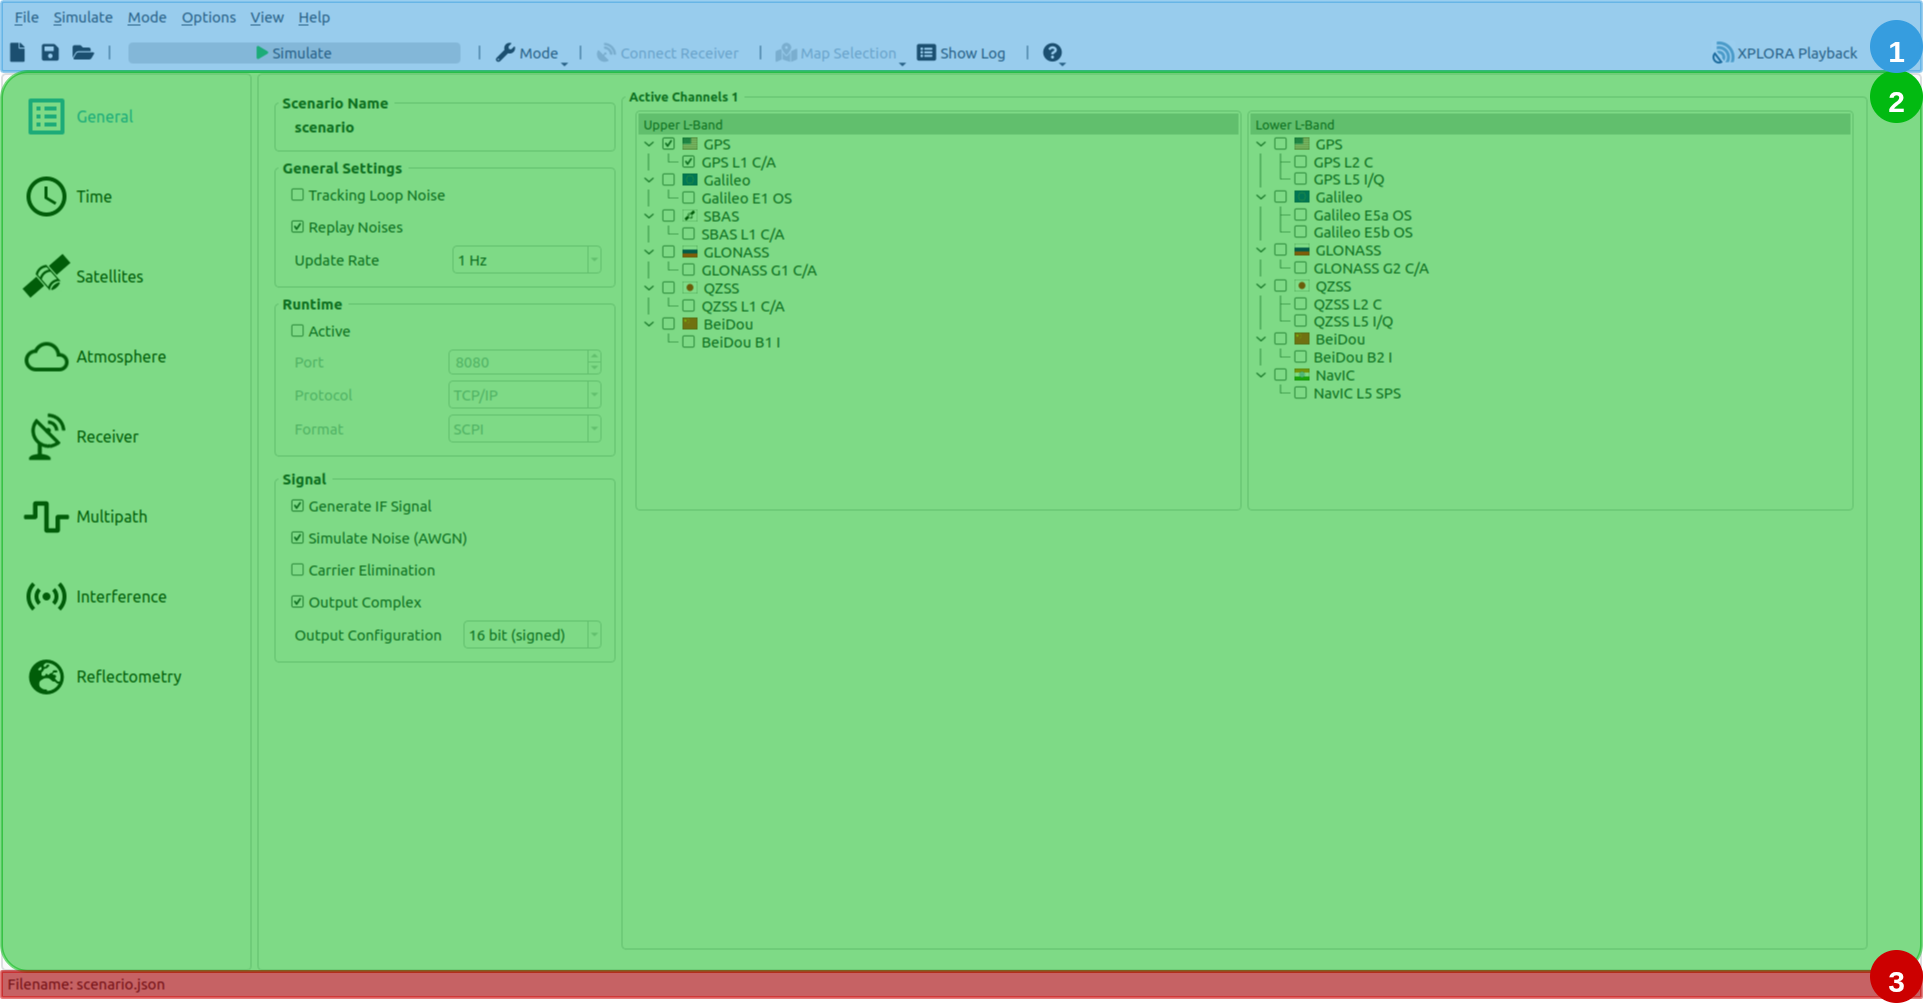Open the Simulate menu

[x=83, y=17]
